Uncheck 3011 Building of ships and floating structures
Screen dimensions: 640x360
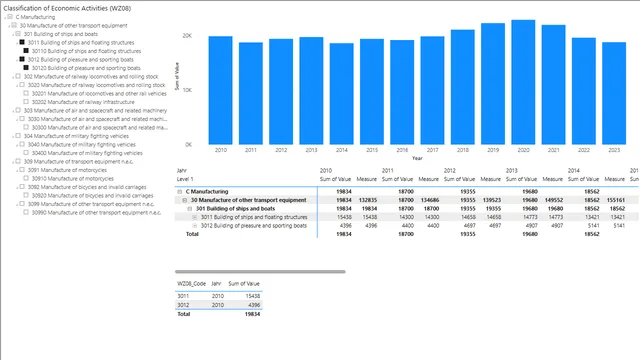[22, 42]
